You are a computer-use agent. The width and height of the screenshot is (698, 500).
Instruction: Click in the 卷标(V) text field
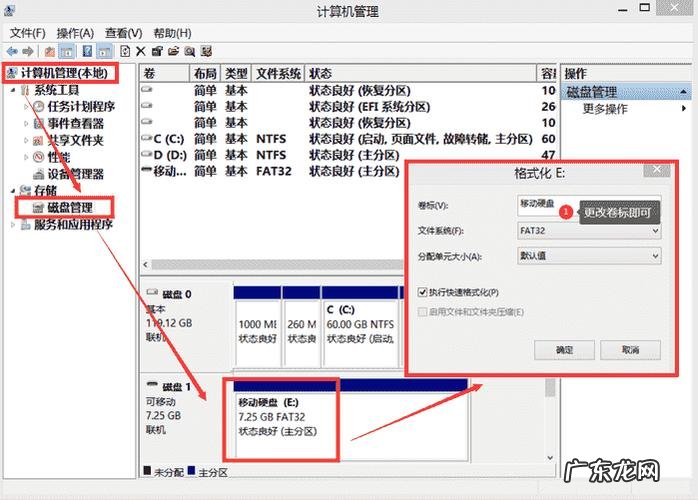click(x=589, y=205)
